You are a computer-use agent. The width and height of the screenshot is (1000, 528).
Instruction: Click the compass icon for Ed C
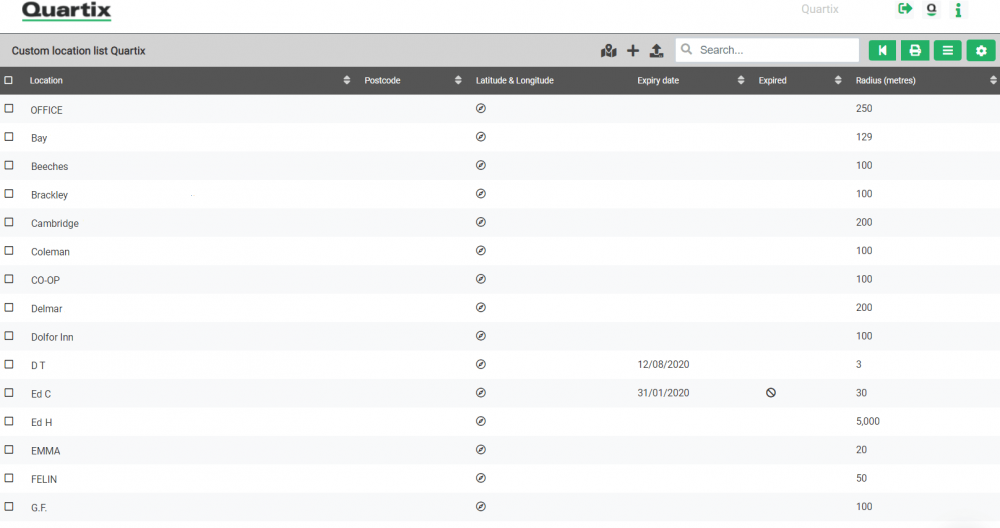click(481, 393)
